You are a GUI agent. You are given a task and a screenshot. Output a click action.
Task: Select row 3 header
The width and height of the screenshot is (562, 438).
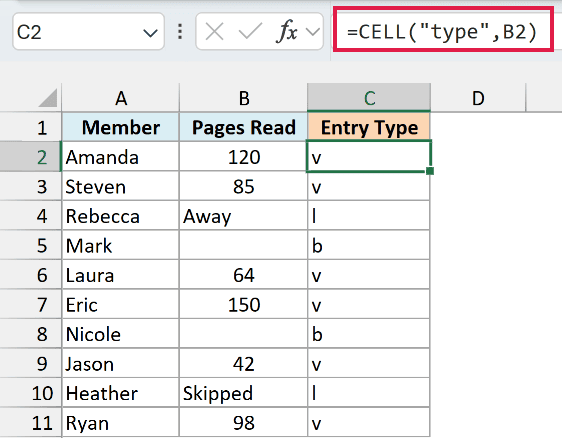pos(31,186)
